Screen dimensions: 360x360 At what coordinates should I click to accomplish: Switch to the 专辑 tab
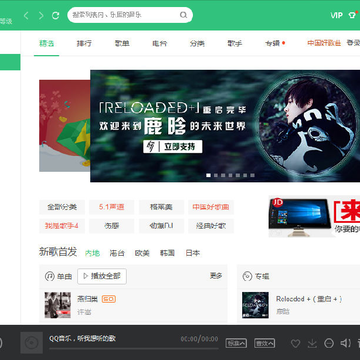pyautogui.click(x=272, y=43)
